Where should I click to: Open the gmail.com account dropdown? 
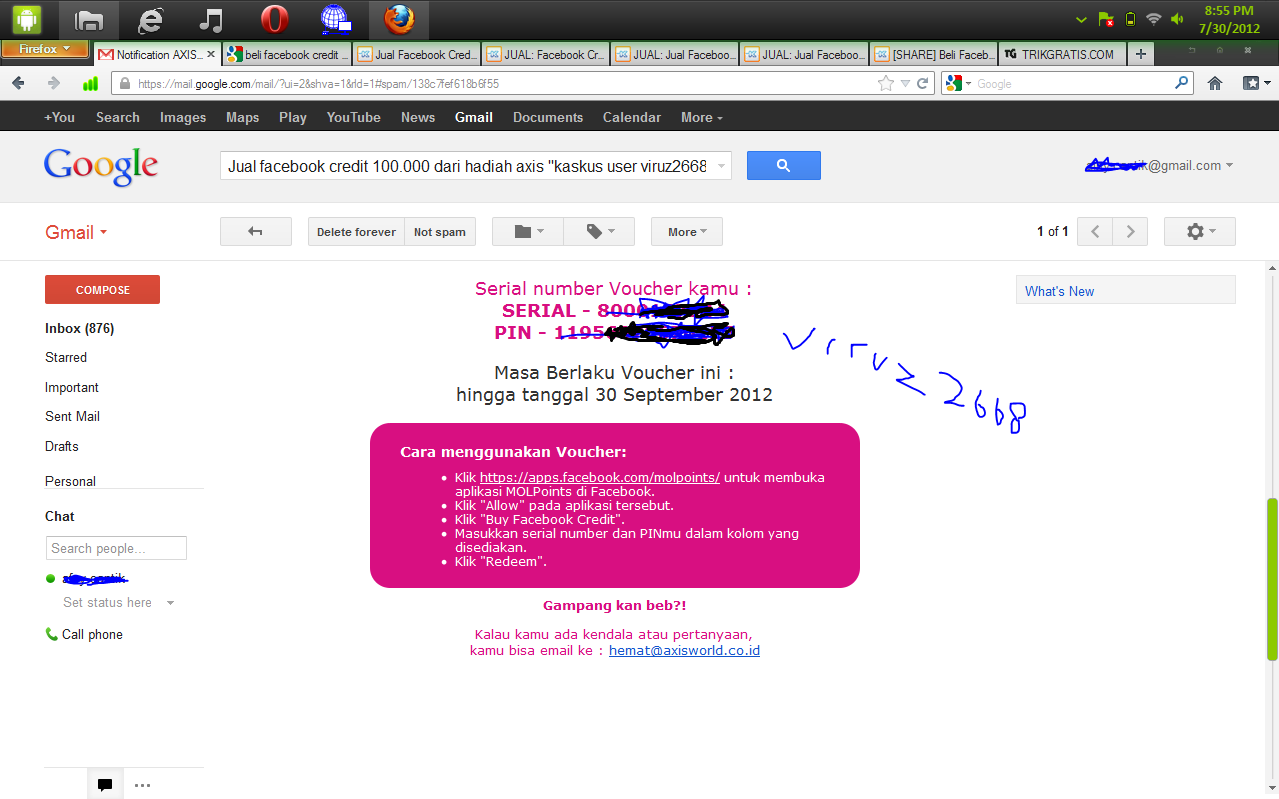coord(1160,166)
